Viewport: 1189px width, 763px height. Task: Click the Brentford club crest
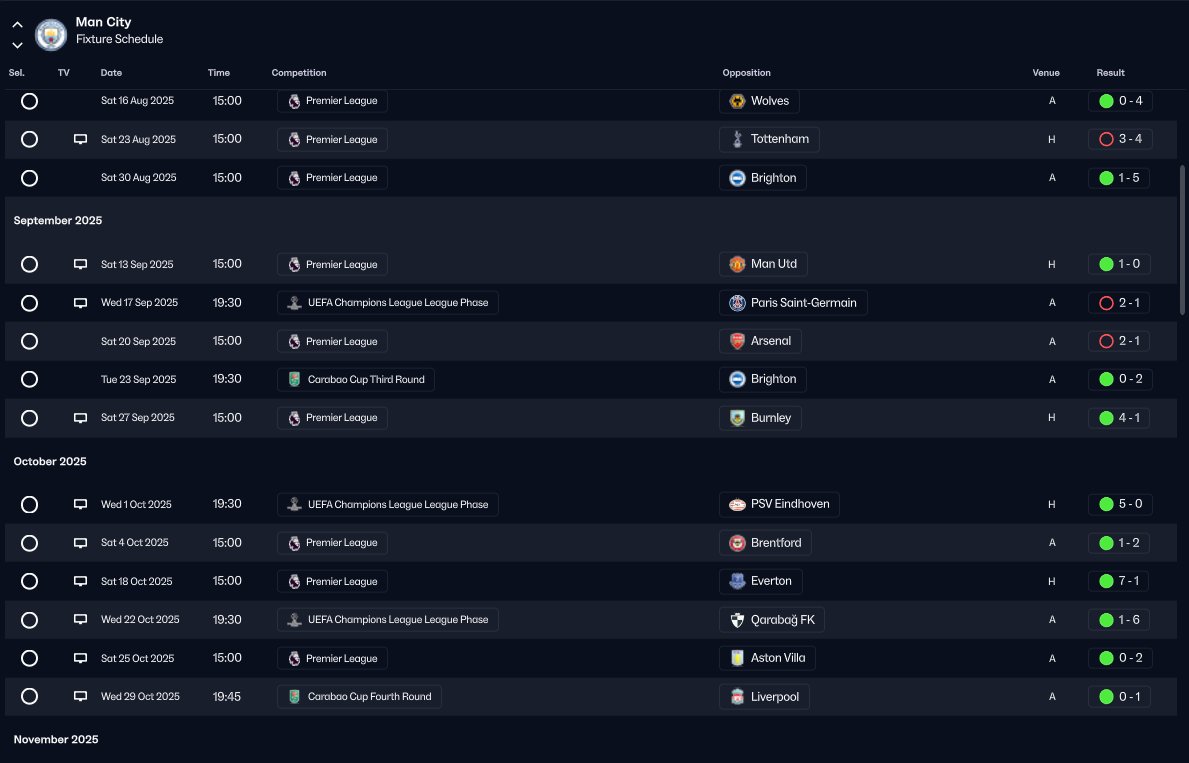[737, 543]
